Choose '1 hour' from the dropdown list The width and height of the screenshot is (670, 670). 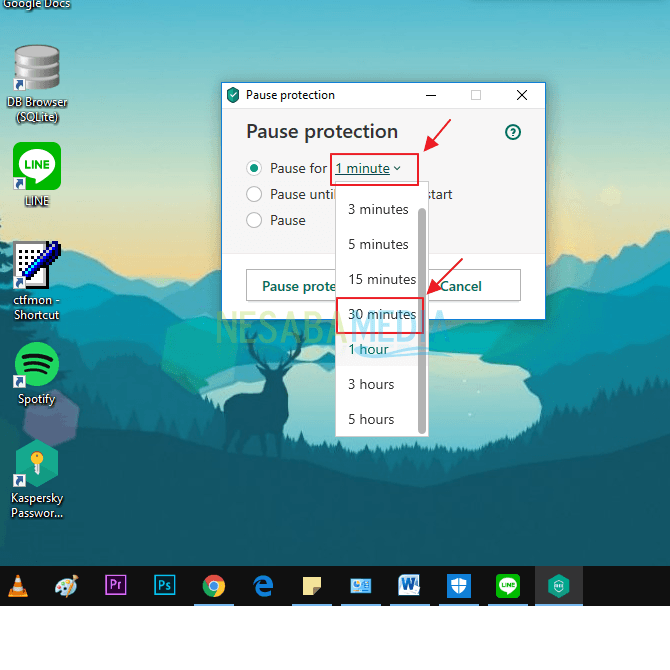[x=368, y=349]
